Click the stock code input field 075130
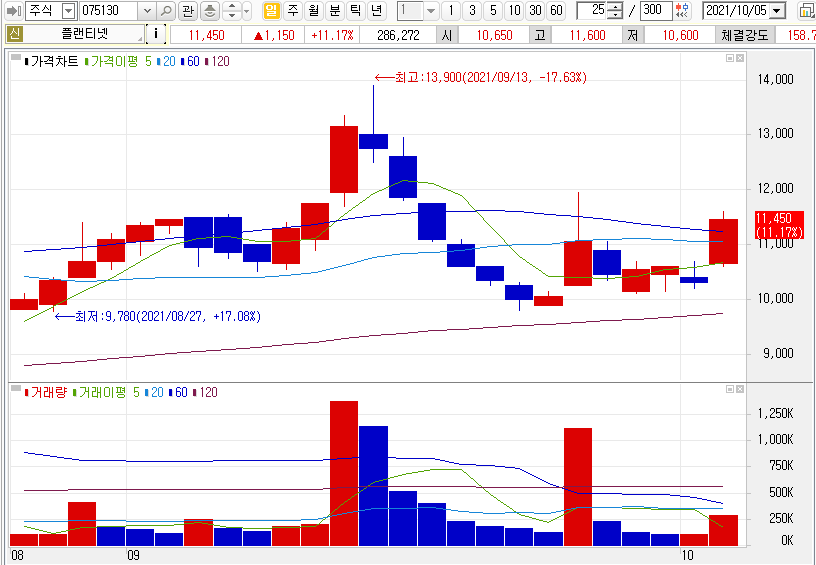 click(110, 10)
